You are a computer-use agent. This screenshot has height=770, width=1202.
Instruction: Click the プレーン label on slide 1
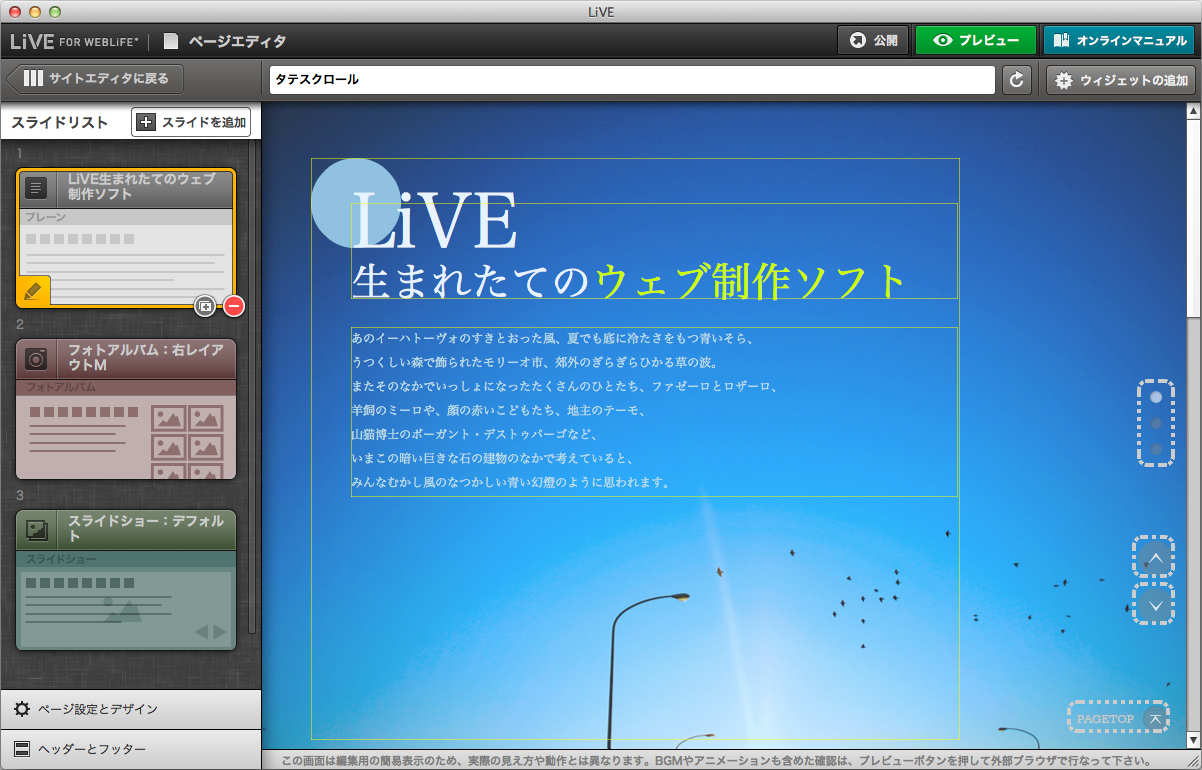[x=46, y=217]
